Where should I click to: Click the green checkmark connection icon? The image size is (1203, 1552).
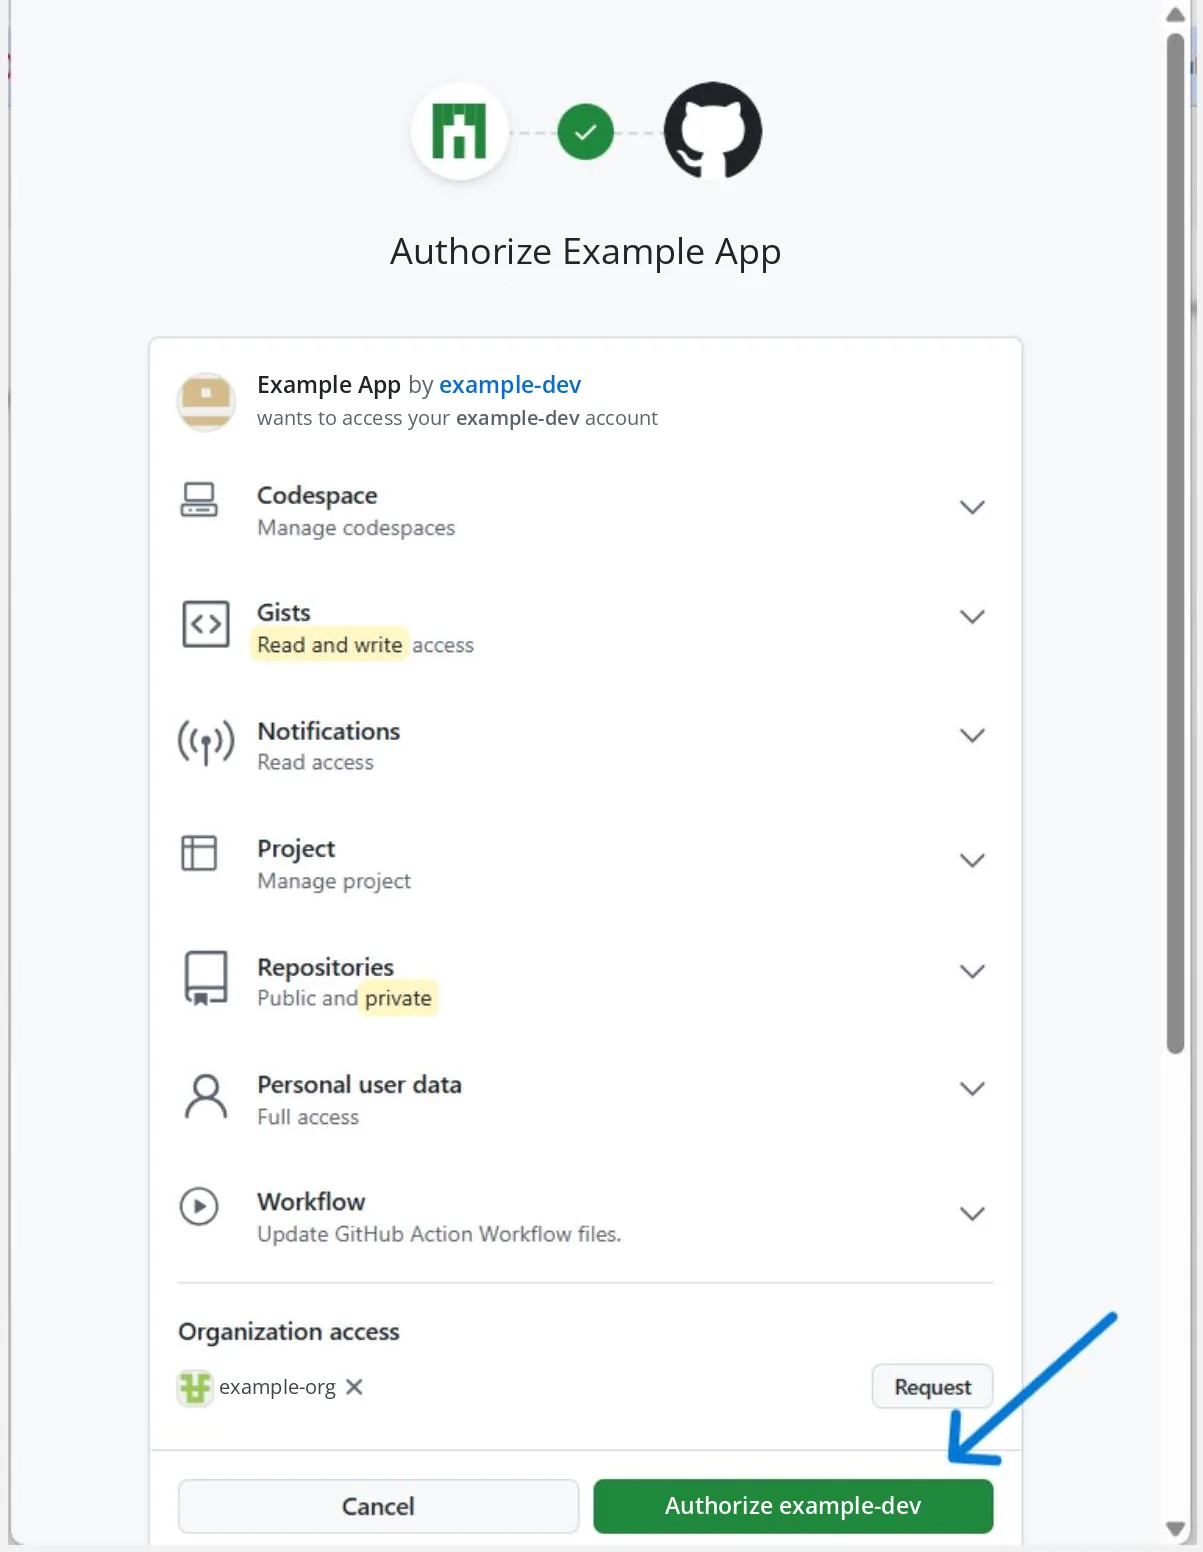tap(586, 131)
